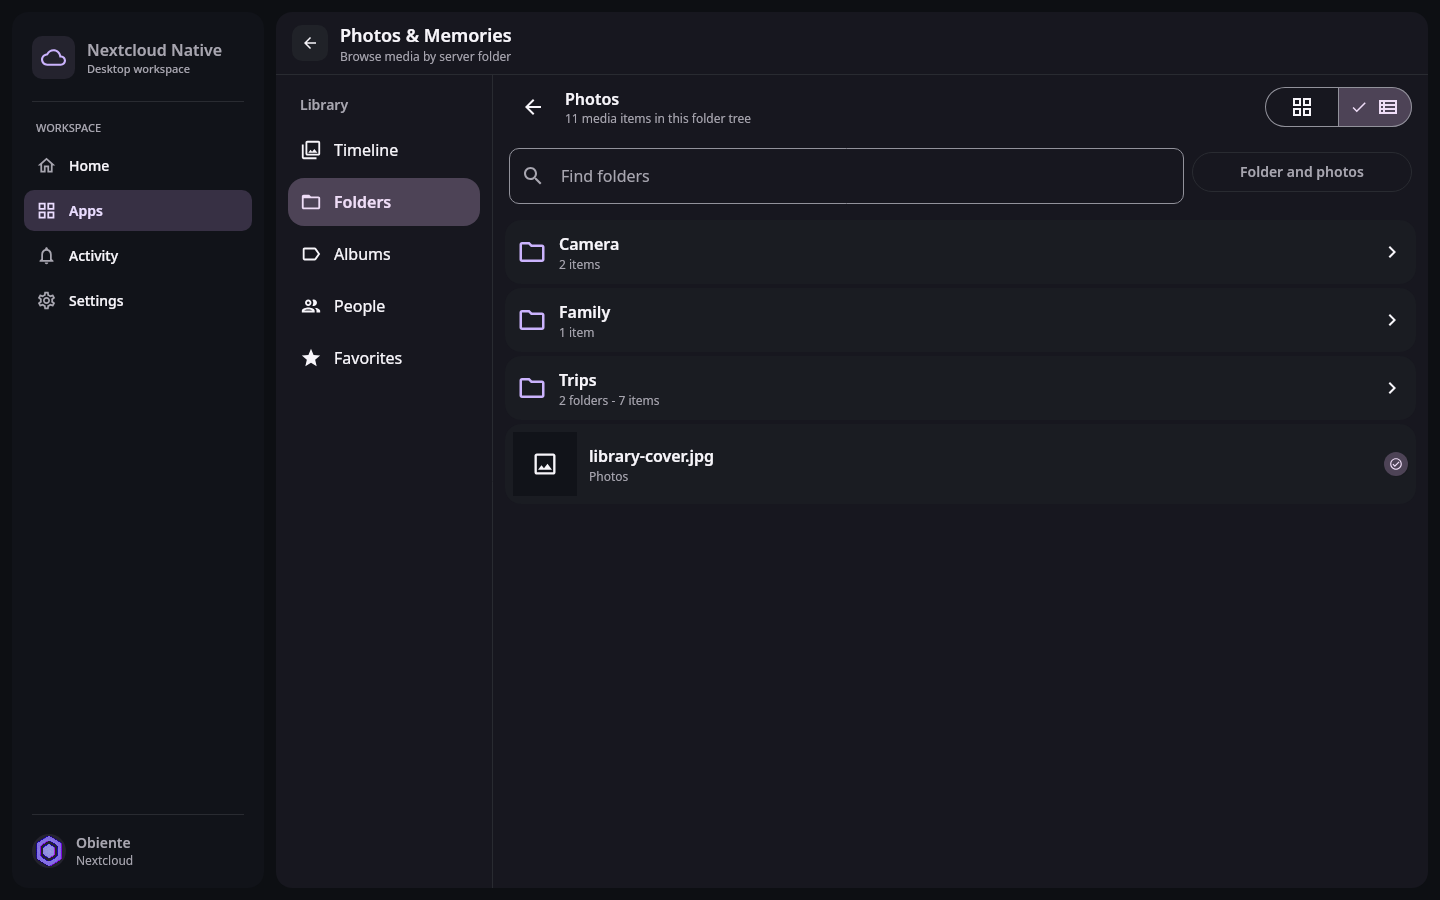
Task: Click the library-cover.jpg file name
Action: coord(651,456)
